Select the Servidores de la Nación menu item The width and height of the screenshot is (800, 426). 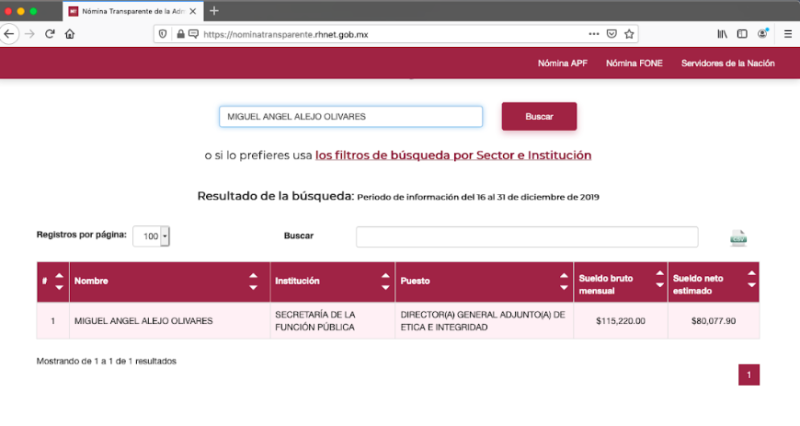point(727,63)
